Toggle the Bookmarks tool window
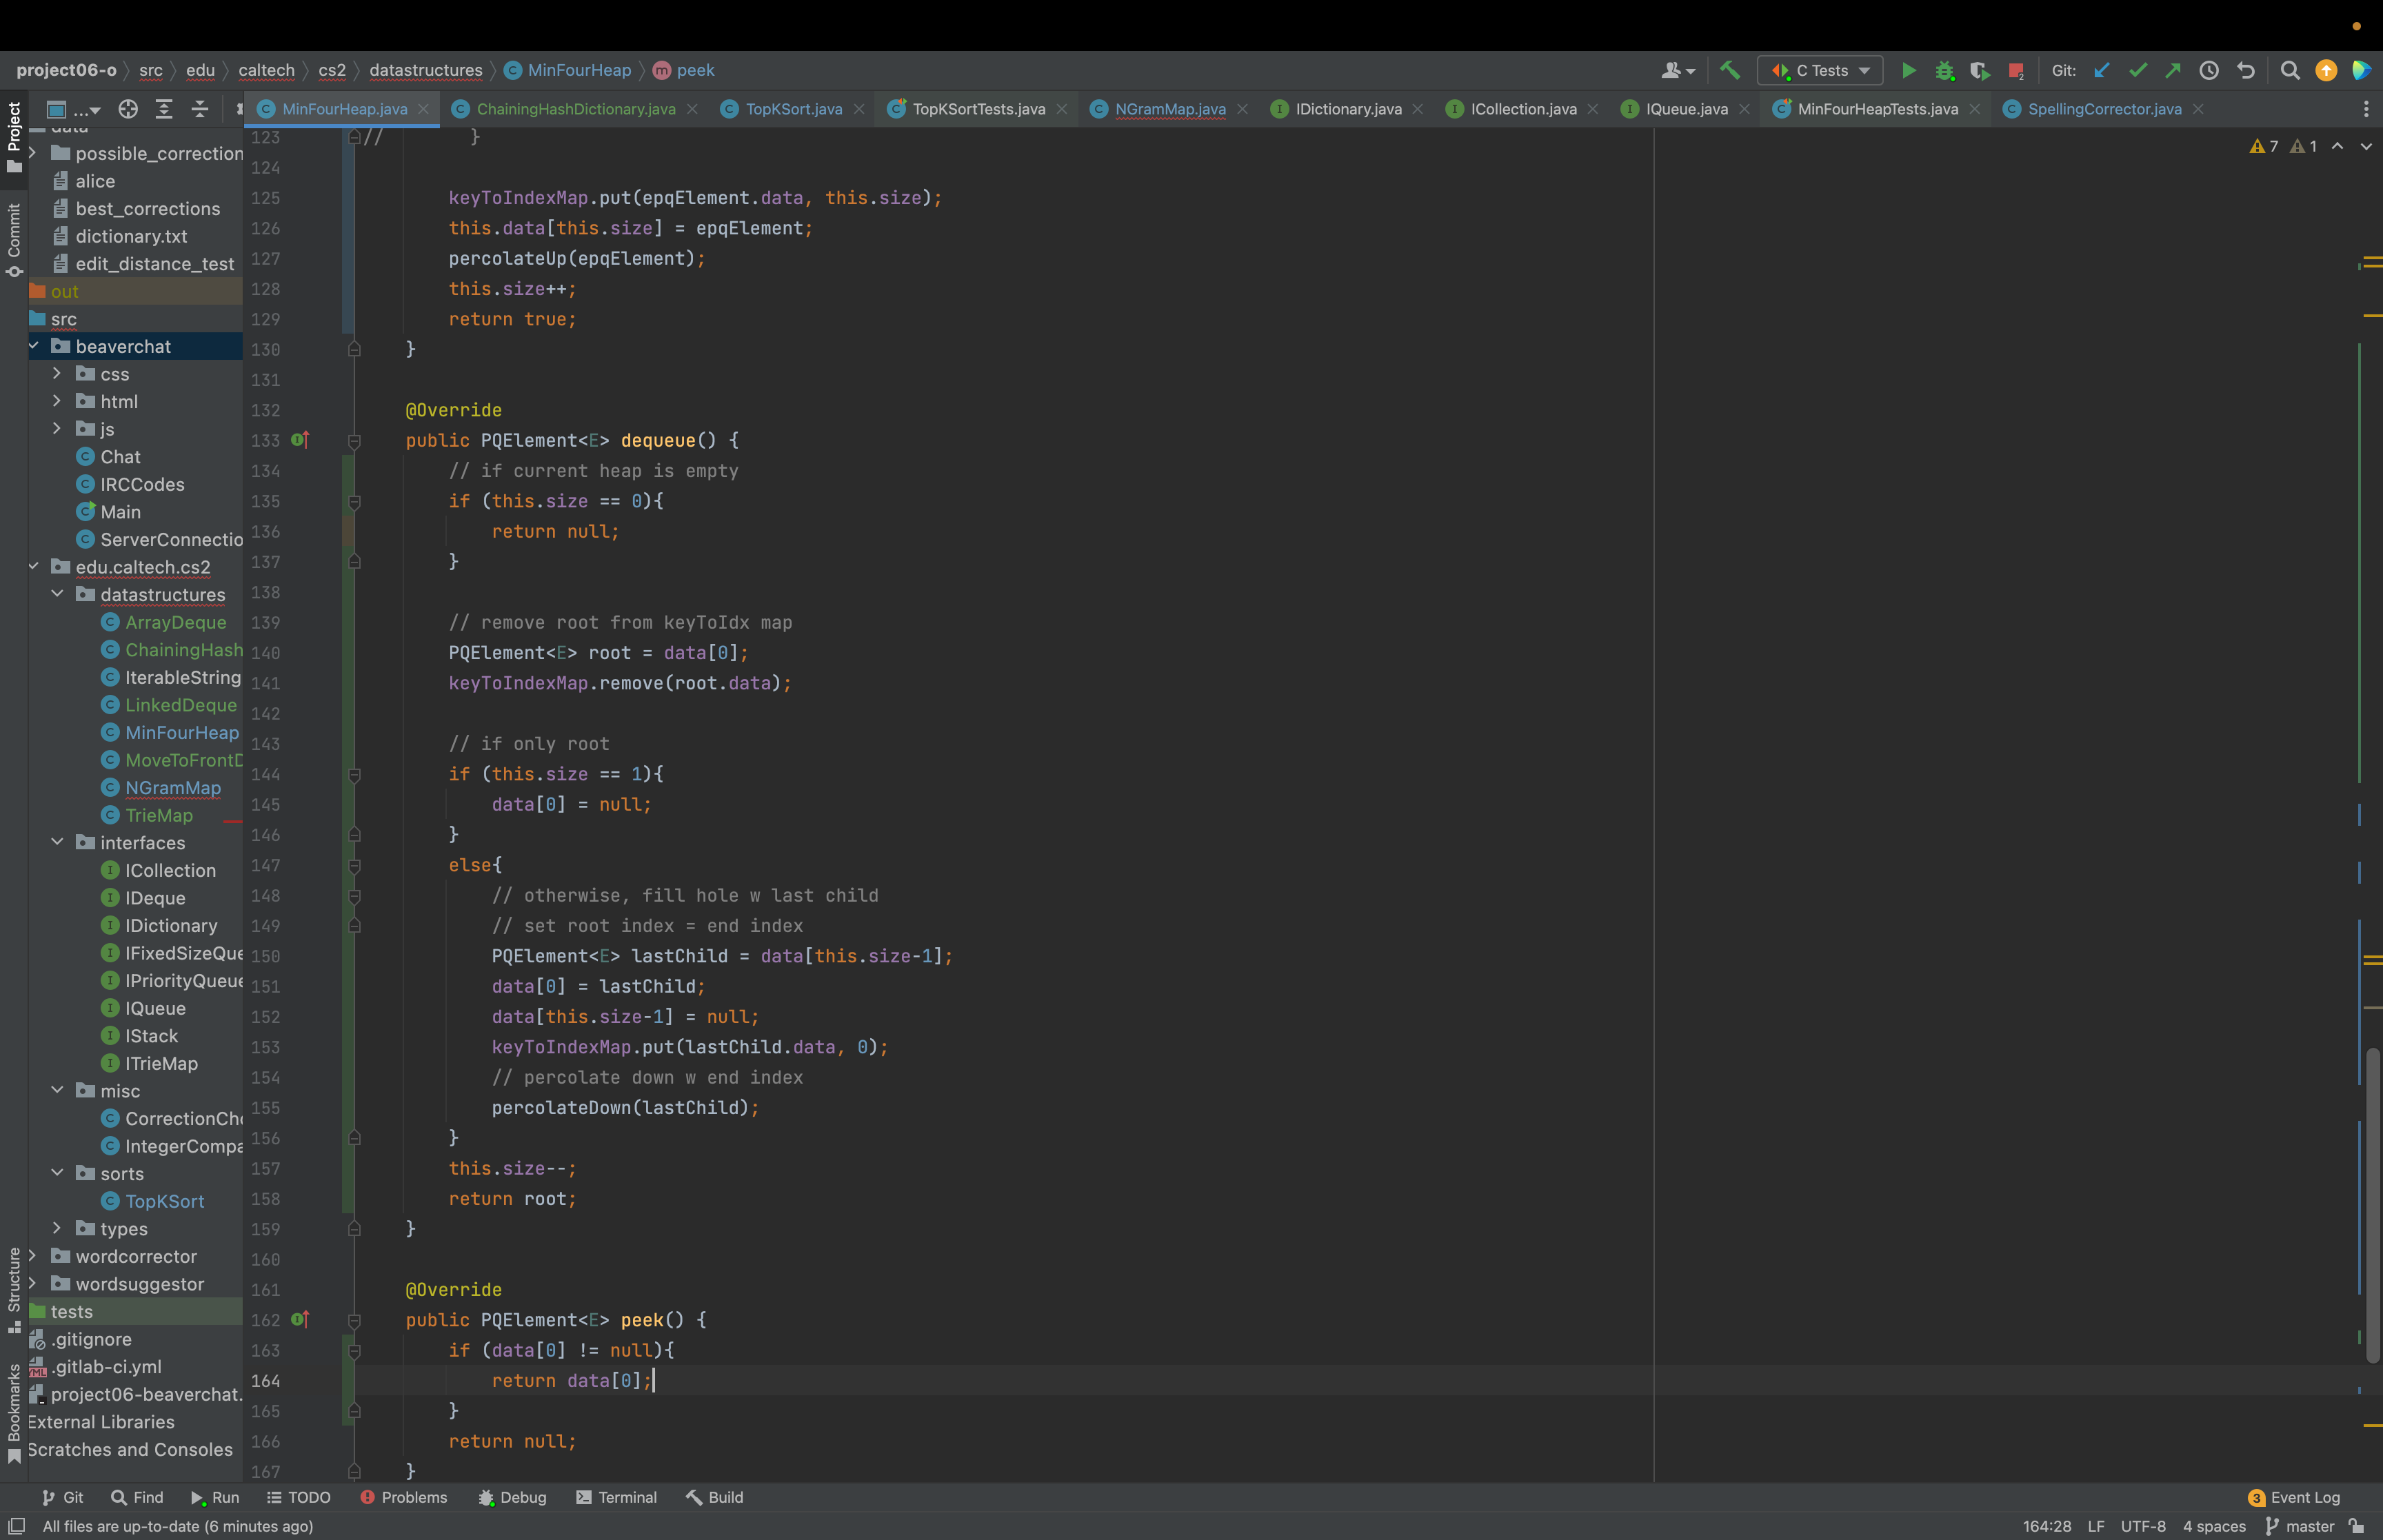 (14, 1412)
